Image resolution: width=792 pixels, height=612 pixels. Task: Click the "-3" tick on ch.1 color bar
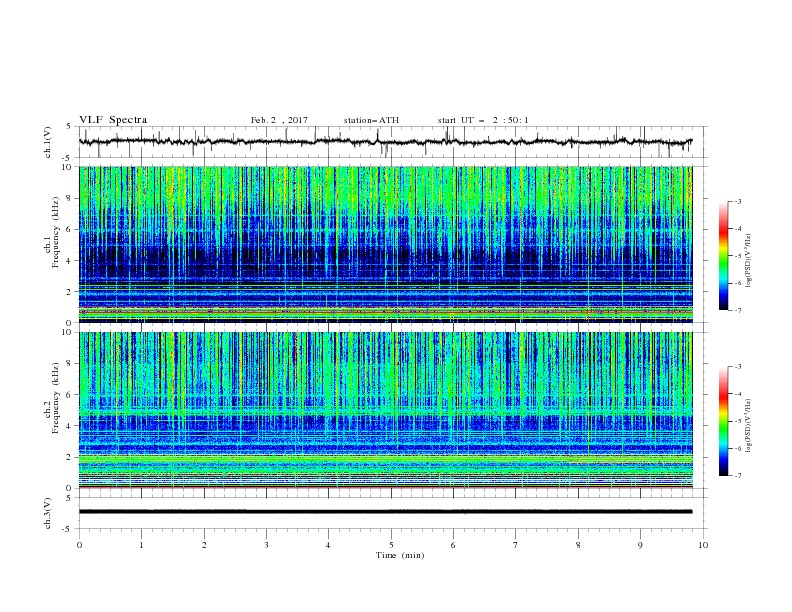click(737, 201)
